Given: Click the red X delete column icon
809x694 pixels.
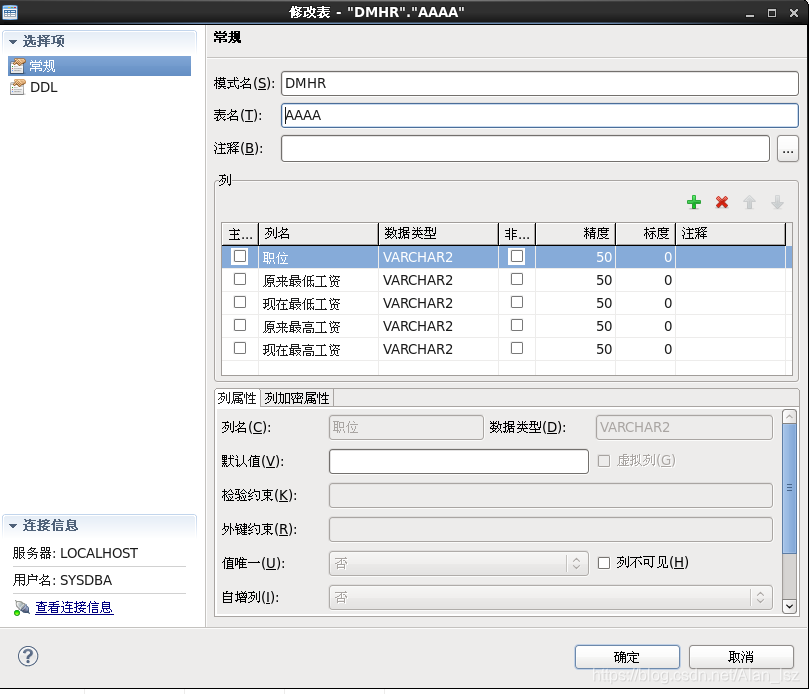Looking at the screenshot, I should (x=722, y=202).
